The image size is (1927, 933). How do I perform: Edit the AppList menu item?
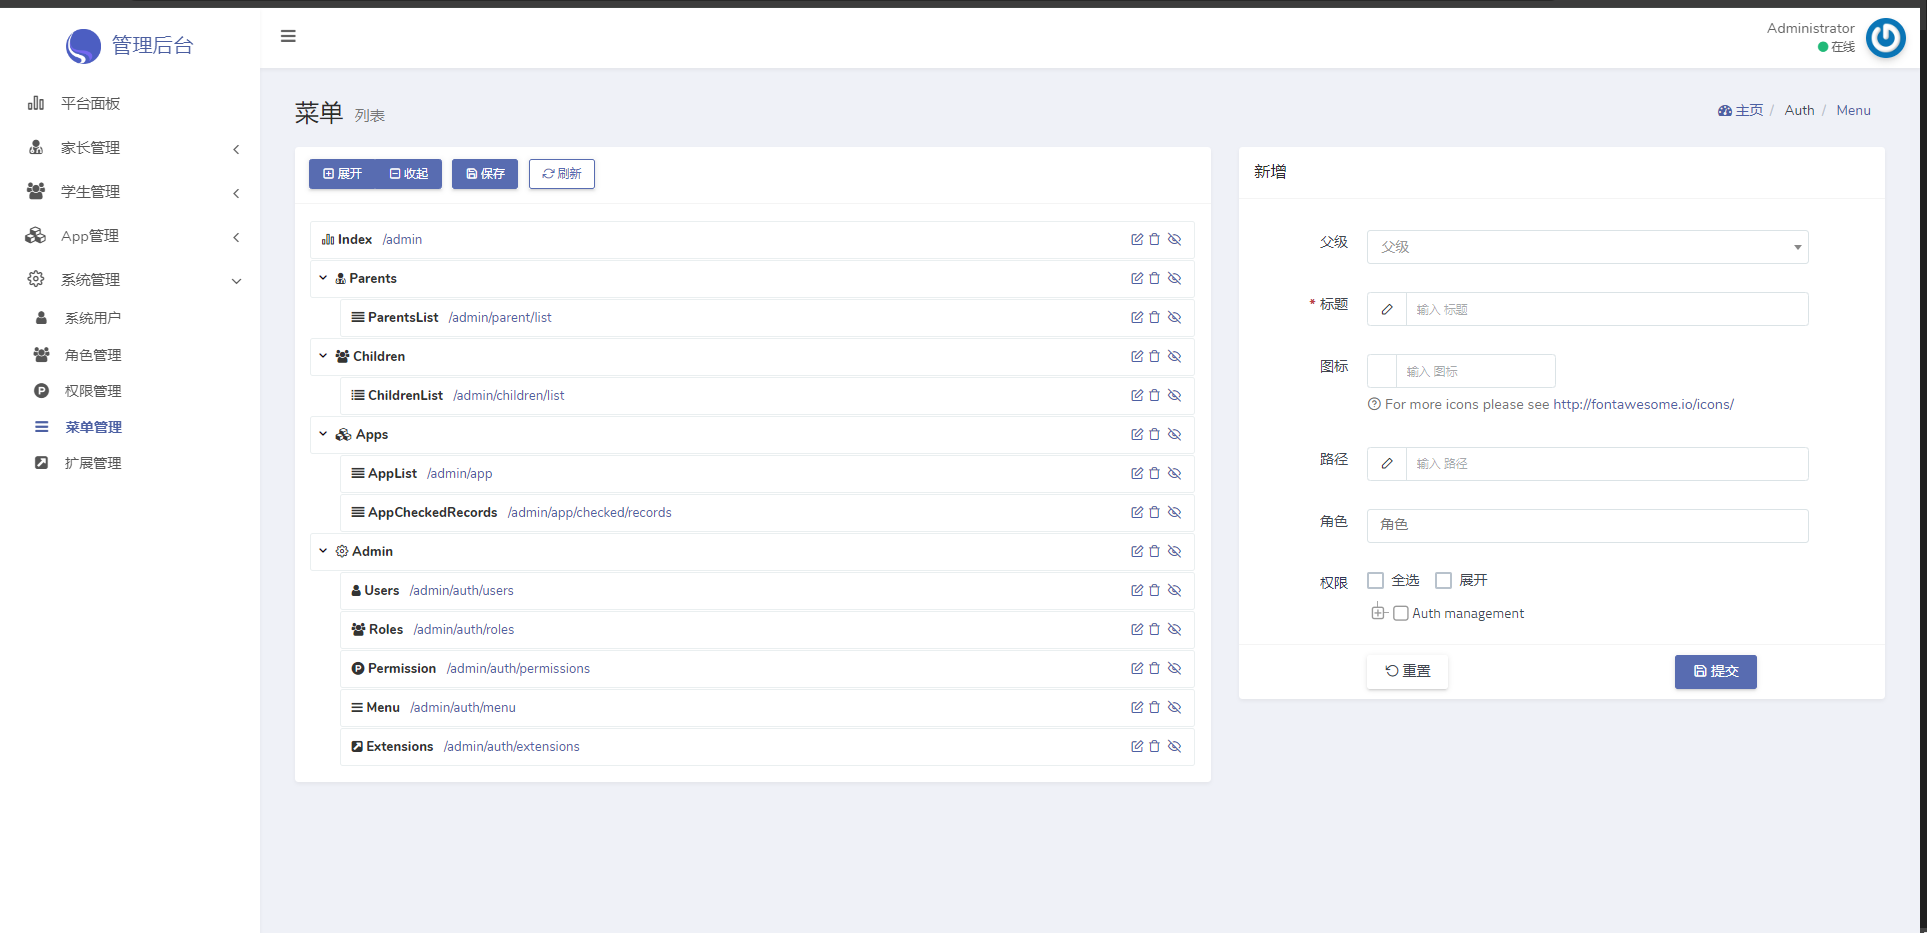[1137, 474]
